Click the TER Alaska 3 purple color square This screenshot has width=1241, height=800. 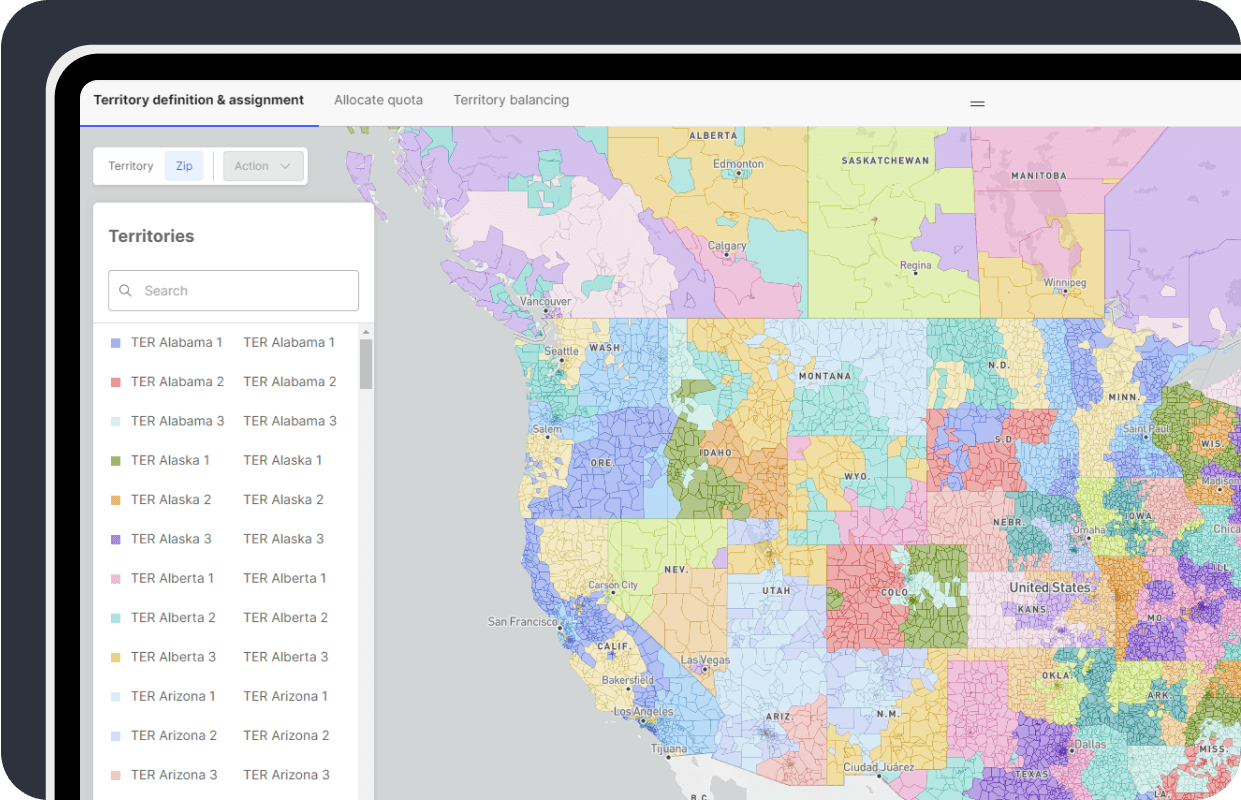113,538
